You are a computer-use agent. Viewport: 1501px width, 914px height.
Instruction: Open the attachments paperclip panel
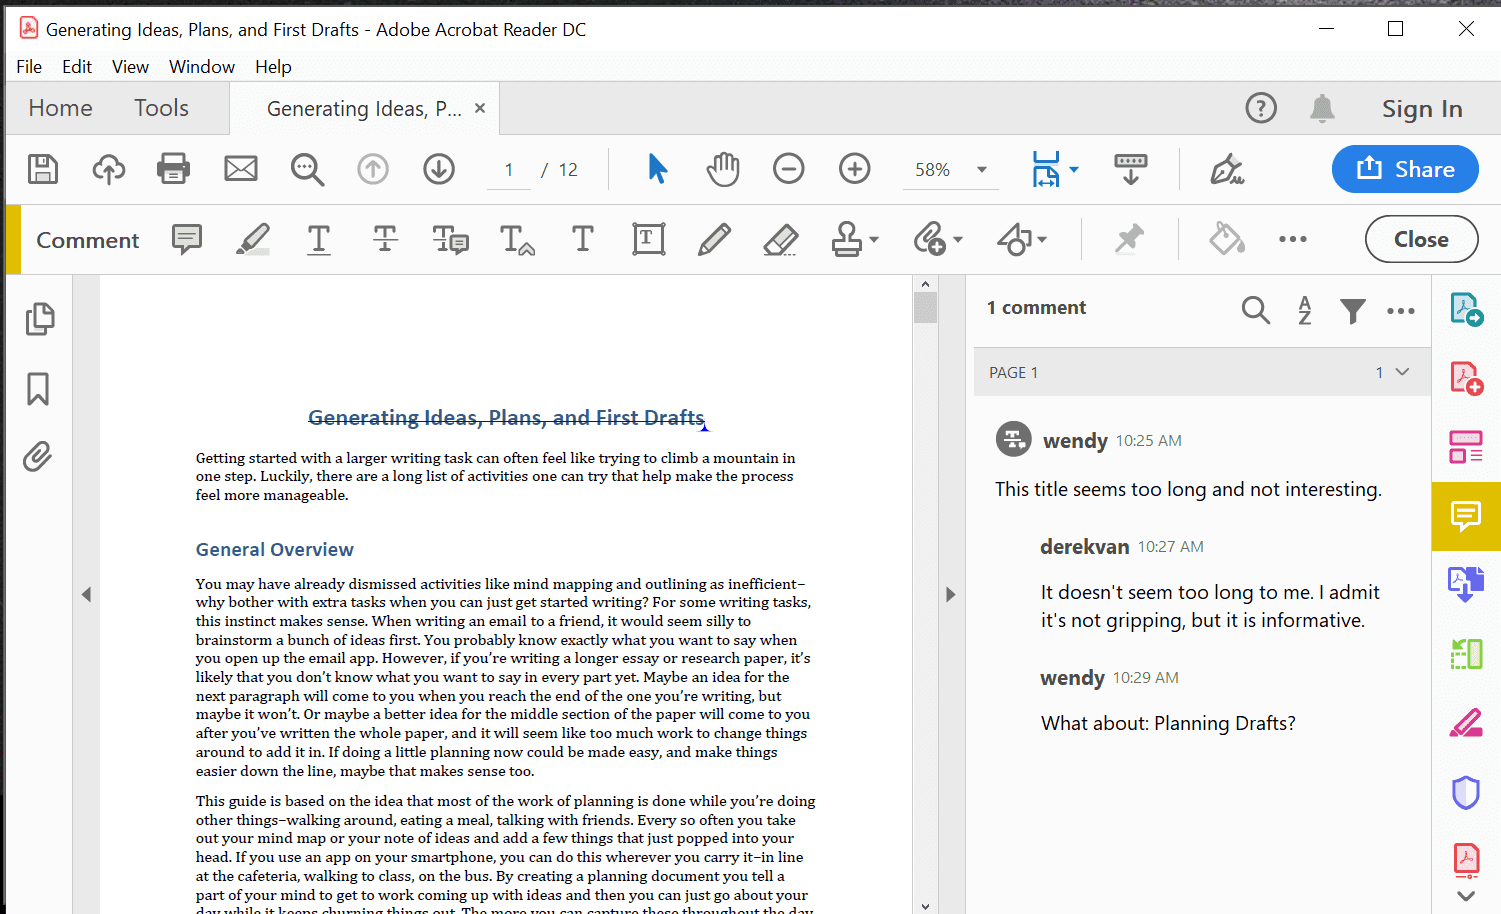pyautogui.click(x=37, y=456)
